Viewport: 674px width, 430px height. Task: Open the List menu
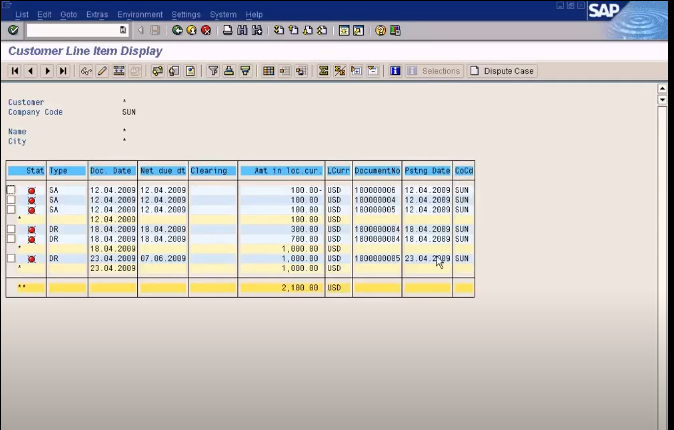pos(22,15)
